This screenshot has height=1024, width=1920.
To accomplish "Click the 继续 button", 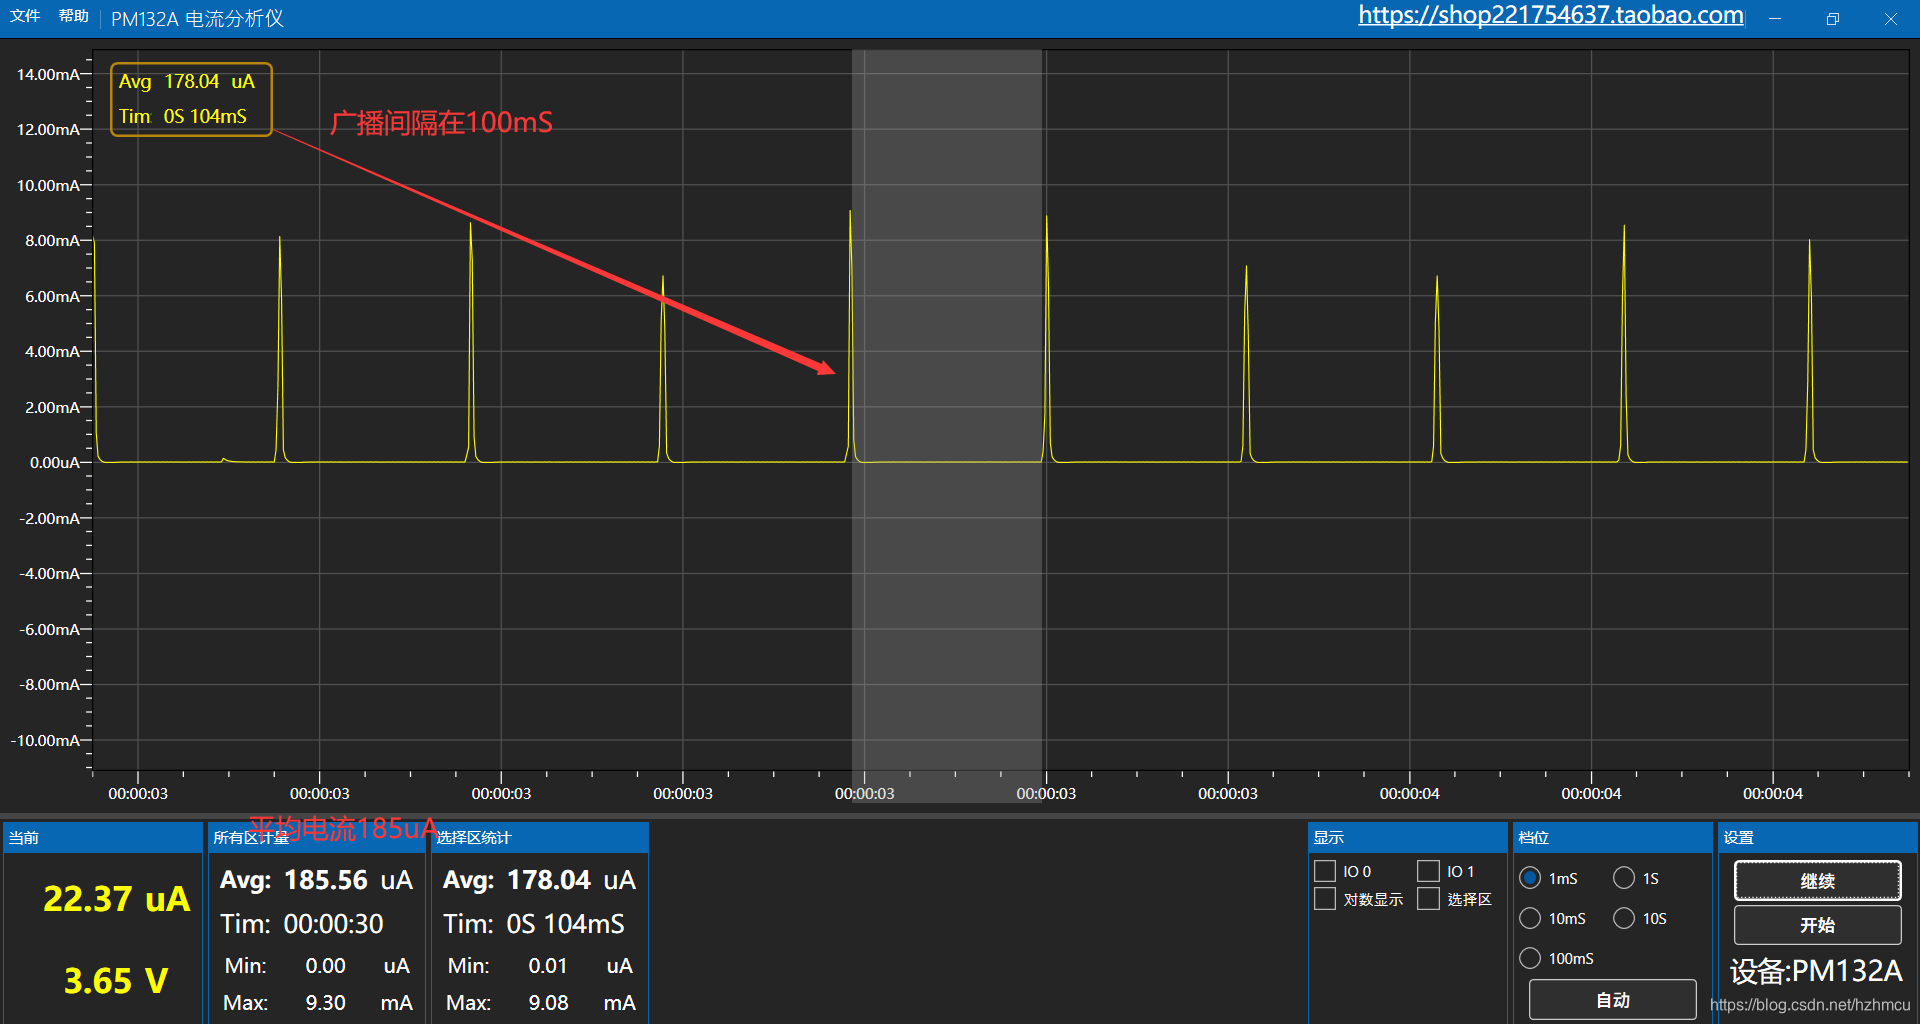I will [x=1817, y=881].
